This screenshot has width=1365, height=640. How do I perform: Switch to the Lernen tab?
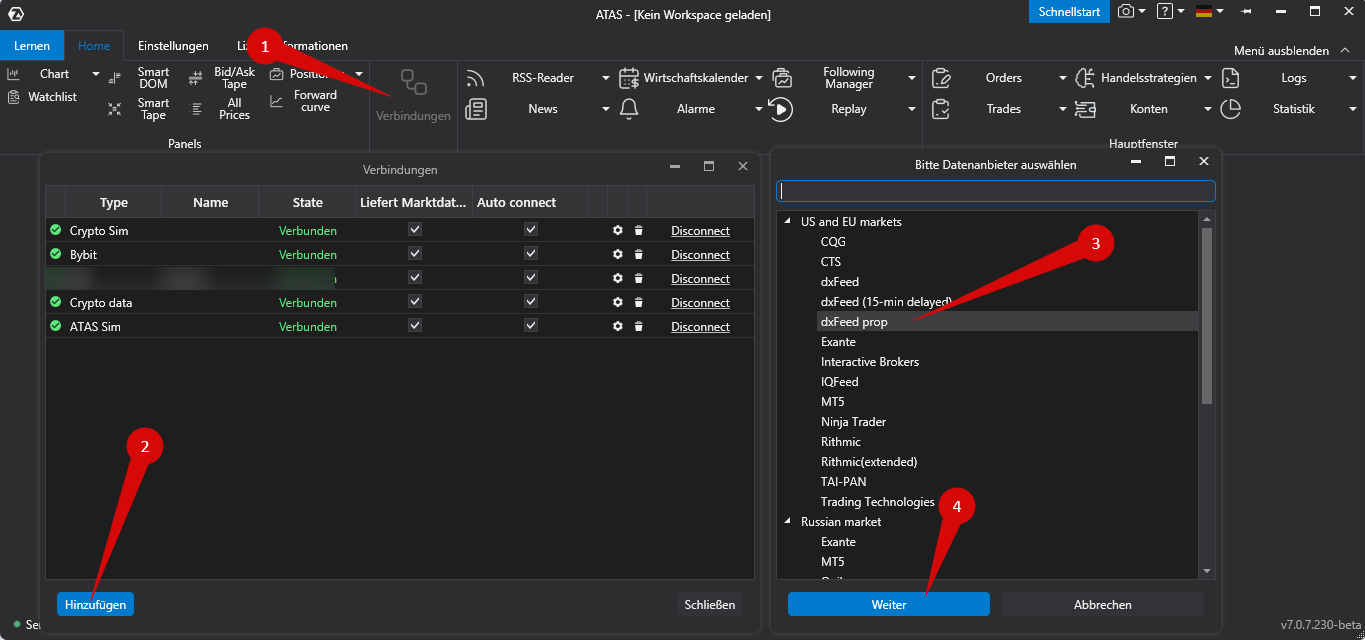(x=32, y=46)
